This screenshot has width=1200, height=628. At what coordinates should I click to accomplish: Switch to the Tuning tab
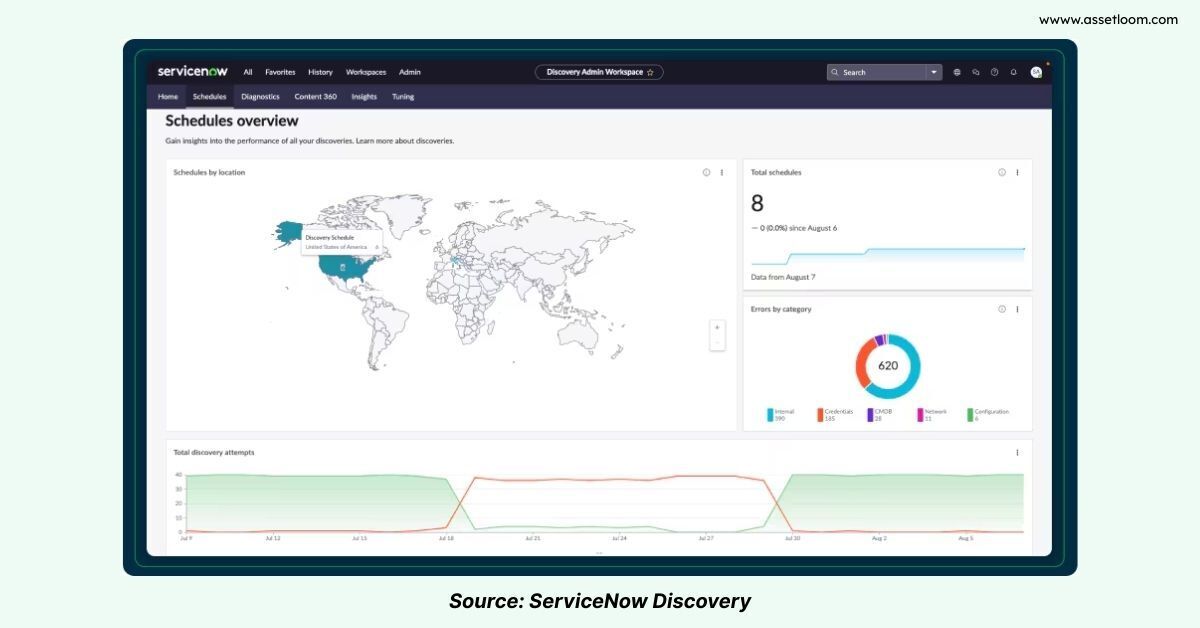pyautogui.click(x=403, y=97)
